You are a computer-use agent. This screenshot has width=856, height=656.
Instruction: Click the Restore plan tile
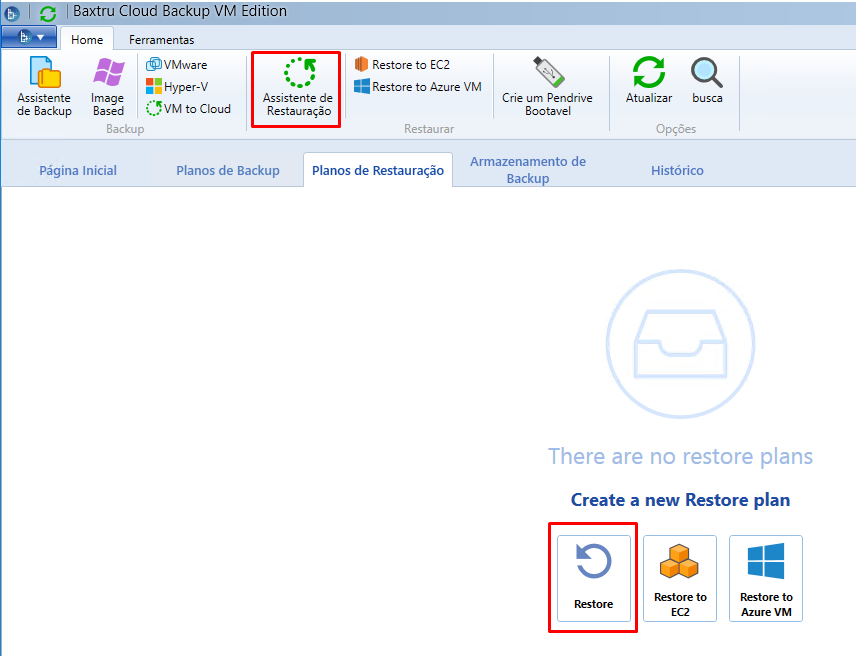[x=593, y=578]
